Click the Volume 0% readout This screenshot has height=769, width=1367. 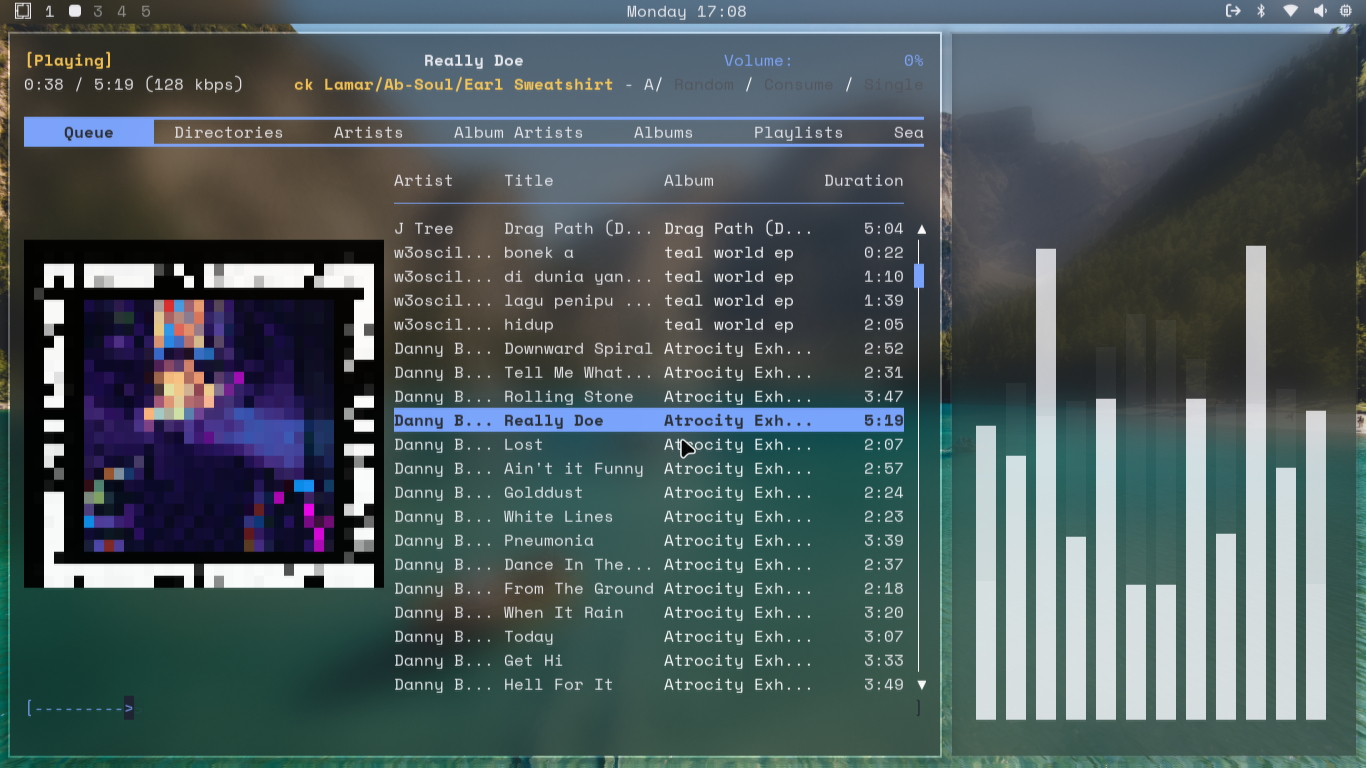point(824,61)
